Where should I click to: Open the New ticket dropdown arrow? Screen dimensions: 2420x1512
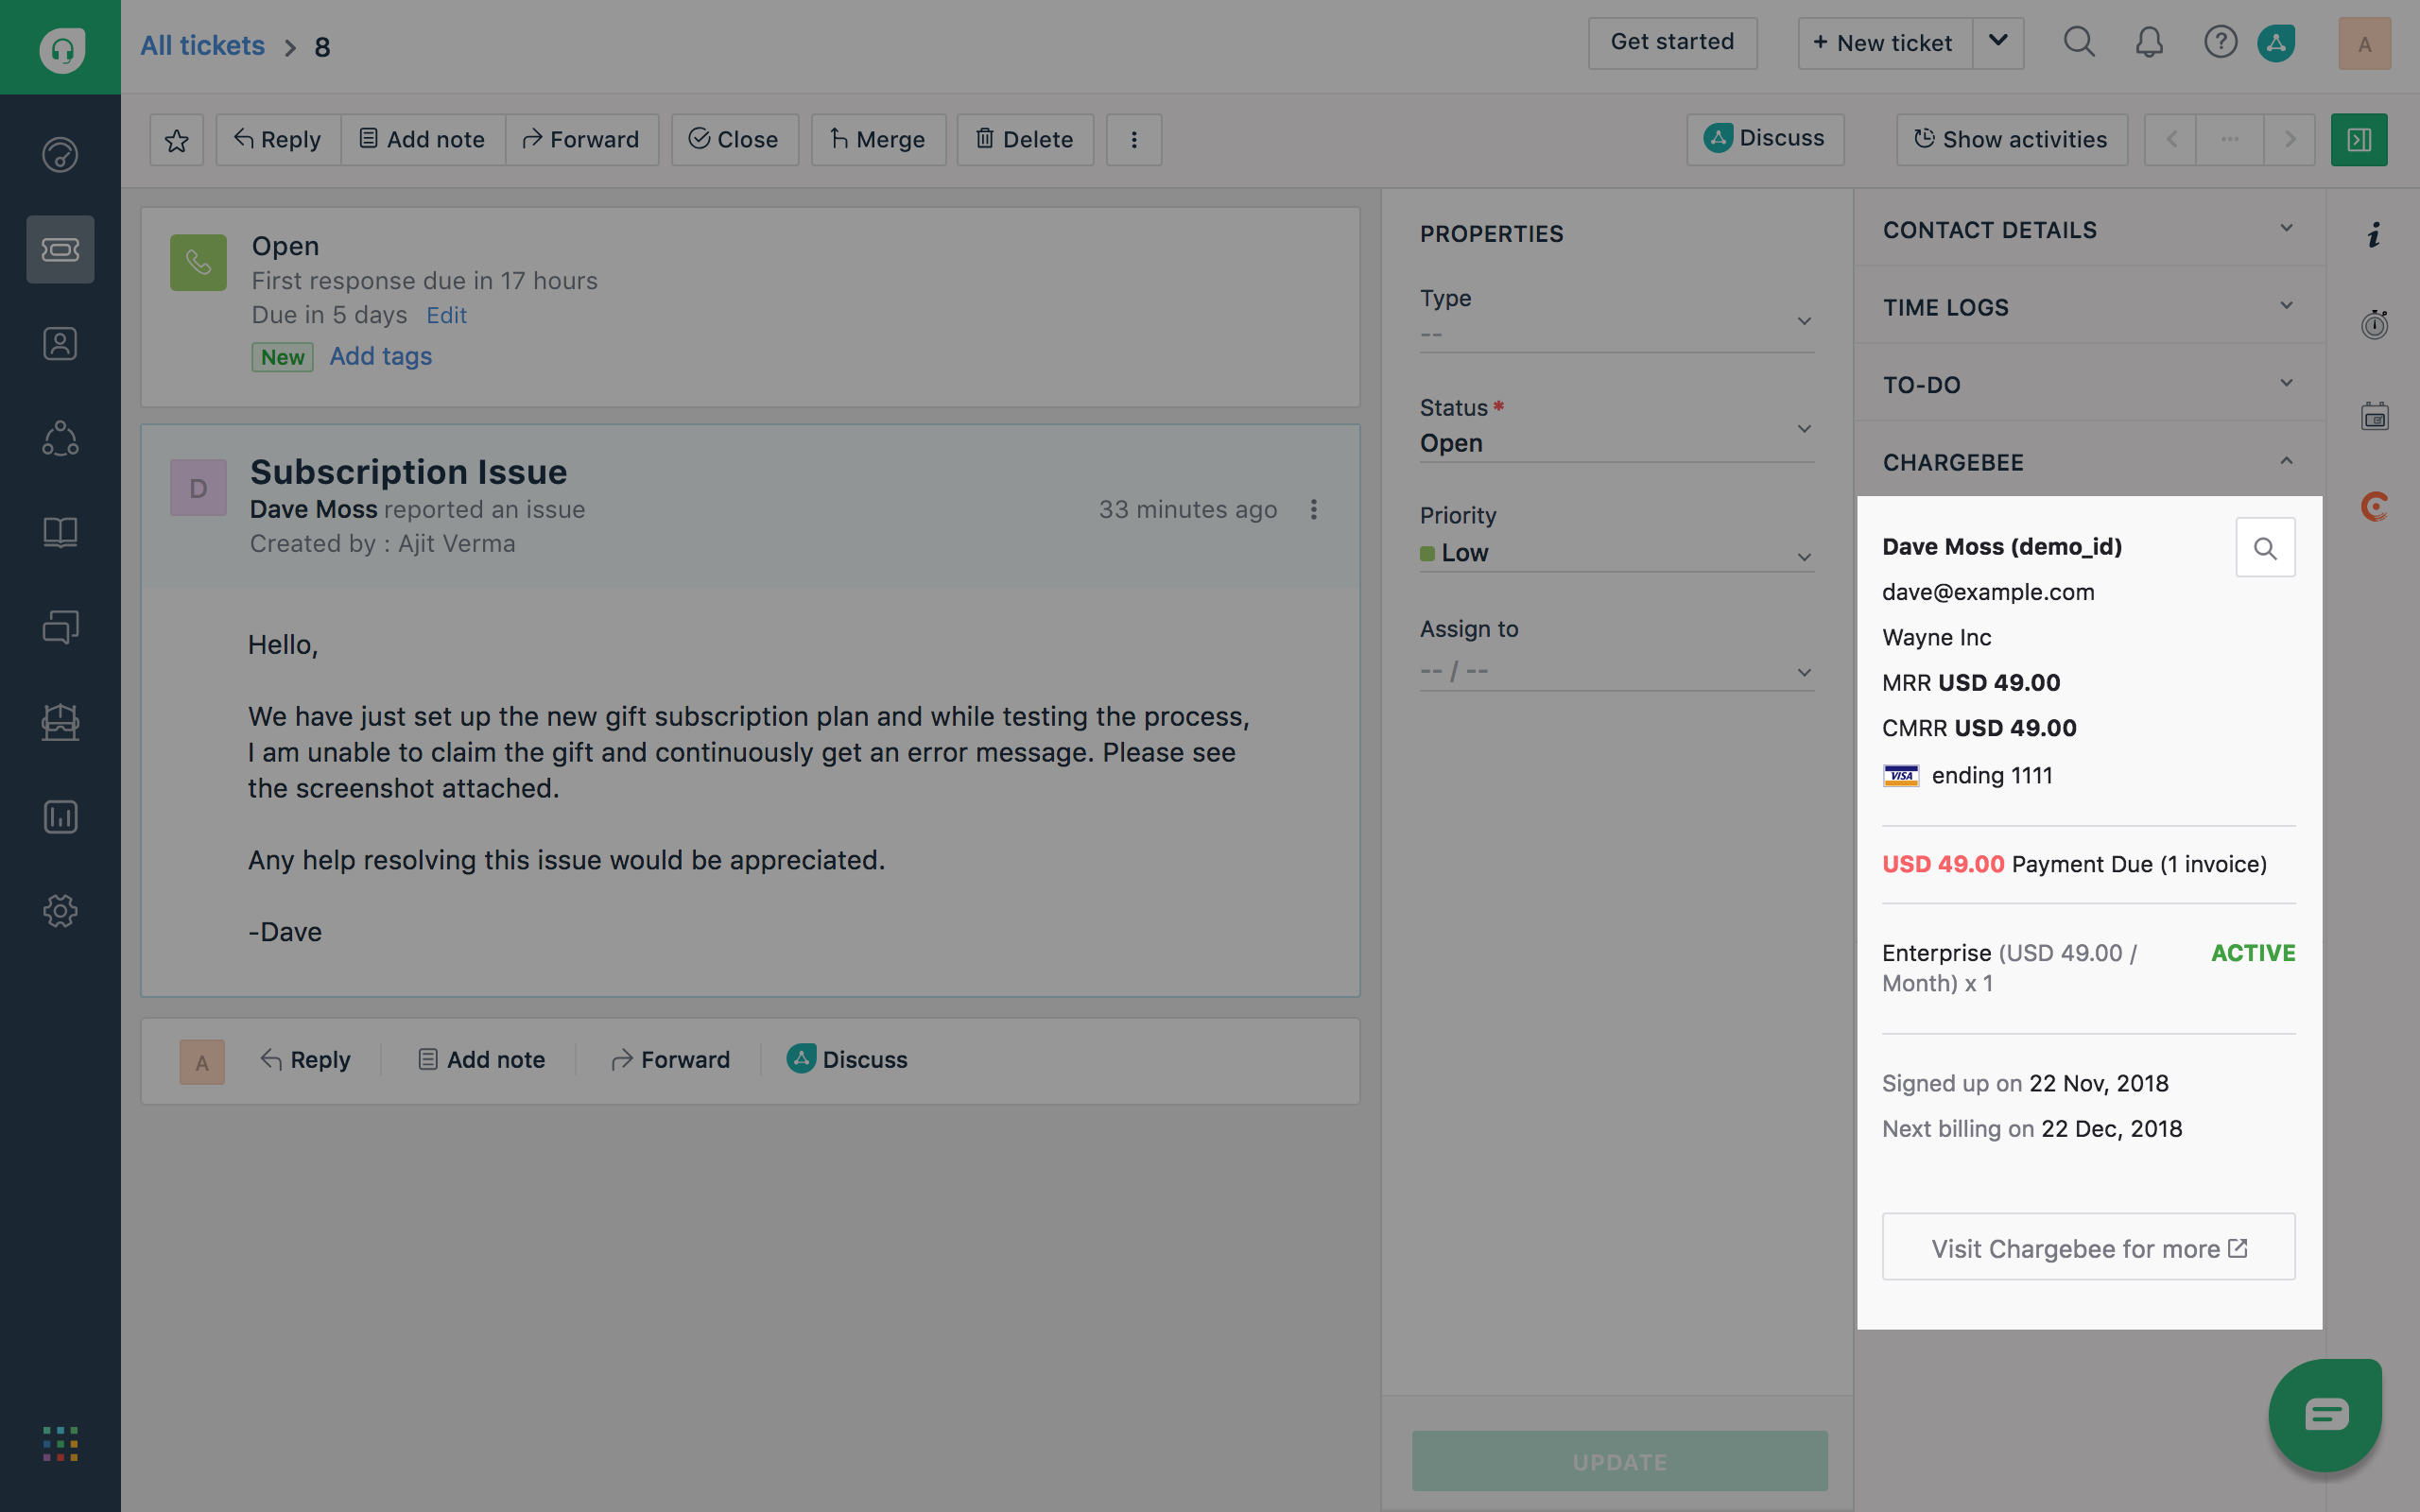click(x=1998, y=43)
